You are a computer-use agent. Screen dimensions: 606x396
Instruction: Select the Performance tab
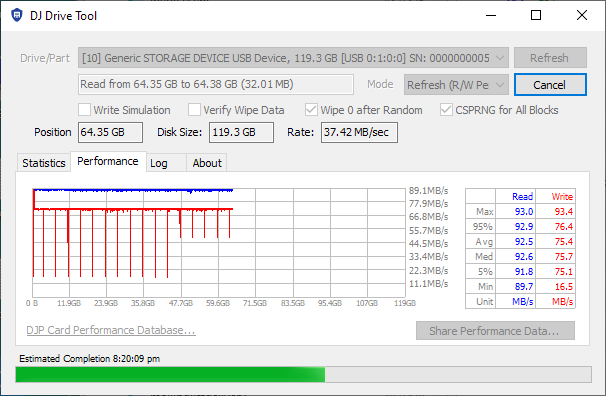108,161
